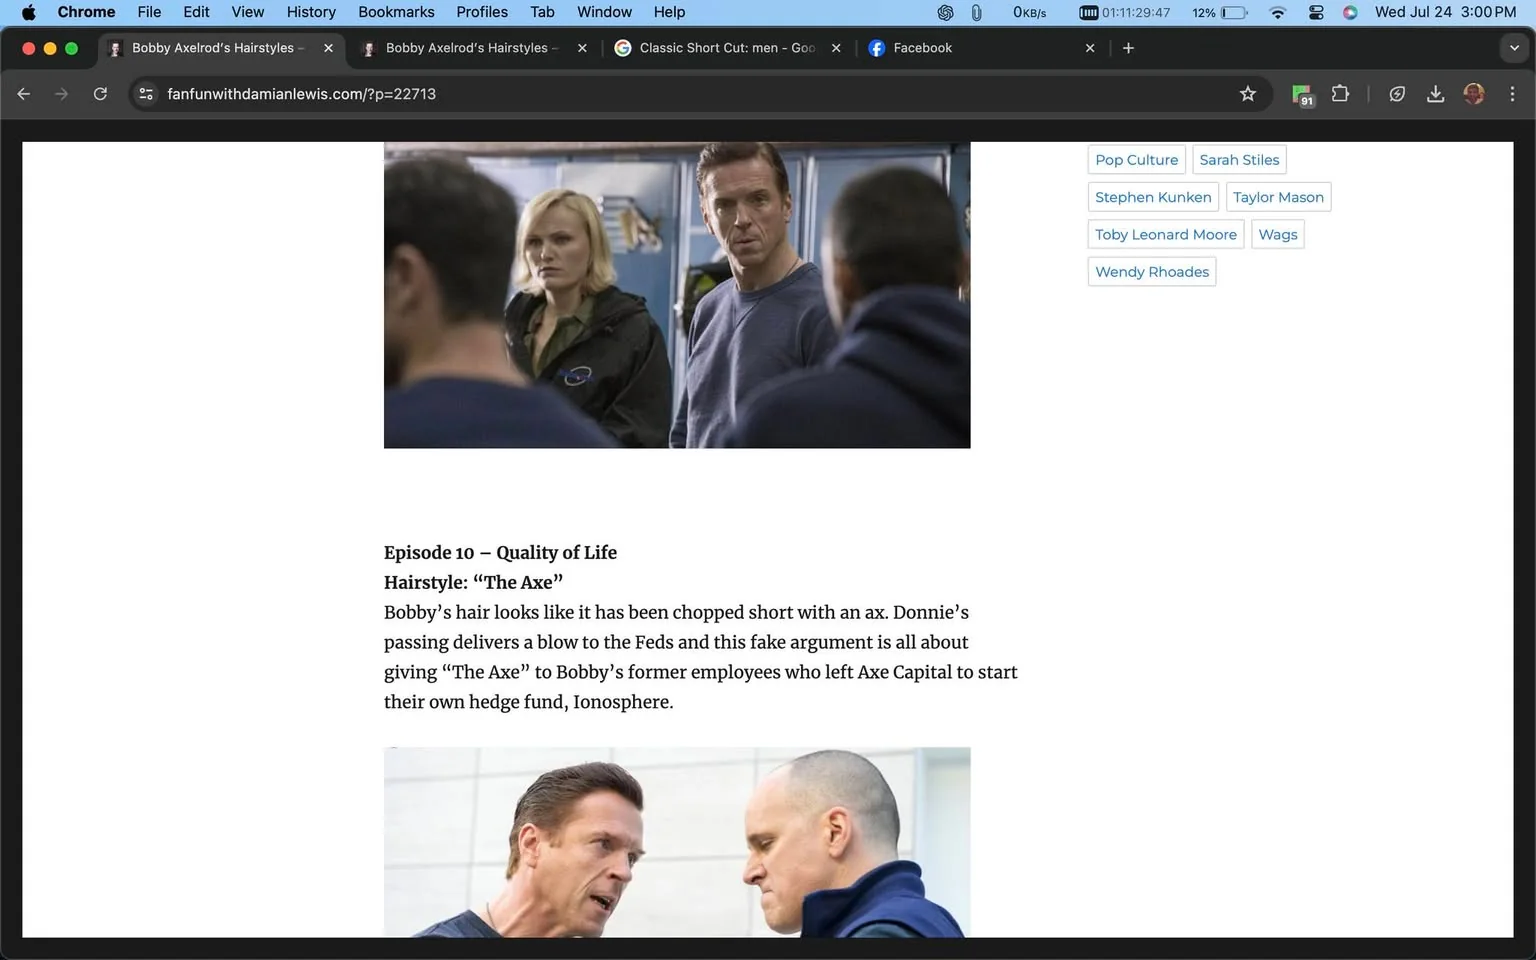This screenshot has height=960, width=1536.
Task: Open the Extensions puzzle icon
Action: click(1340, 94)
